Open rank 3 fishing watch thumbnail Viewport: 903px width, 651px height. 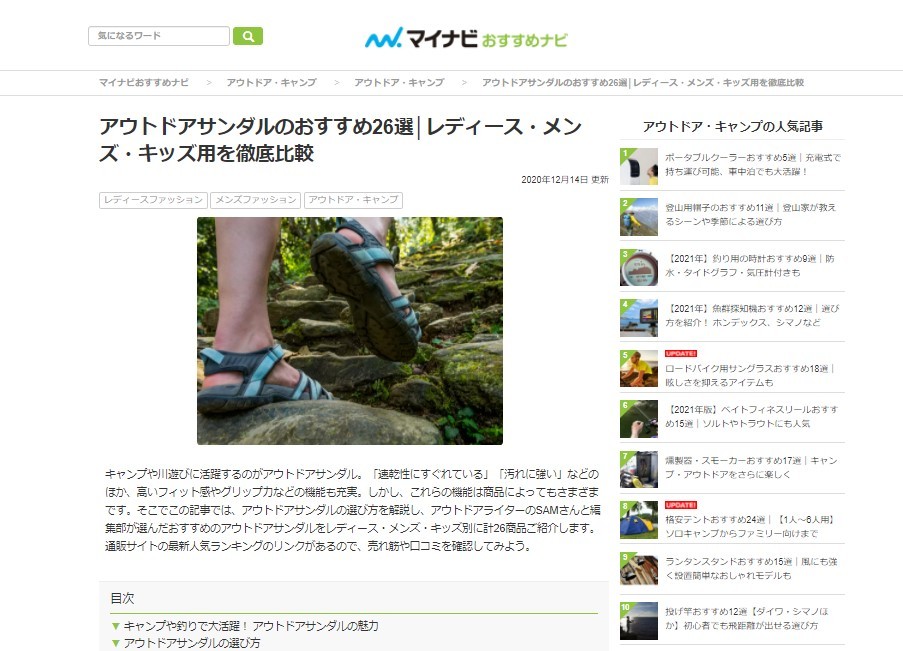coord(639,267)
